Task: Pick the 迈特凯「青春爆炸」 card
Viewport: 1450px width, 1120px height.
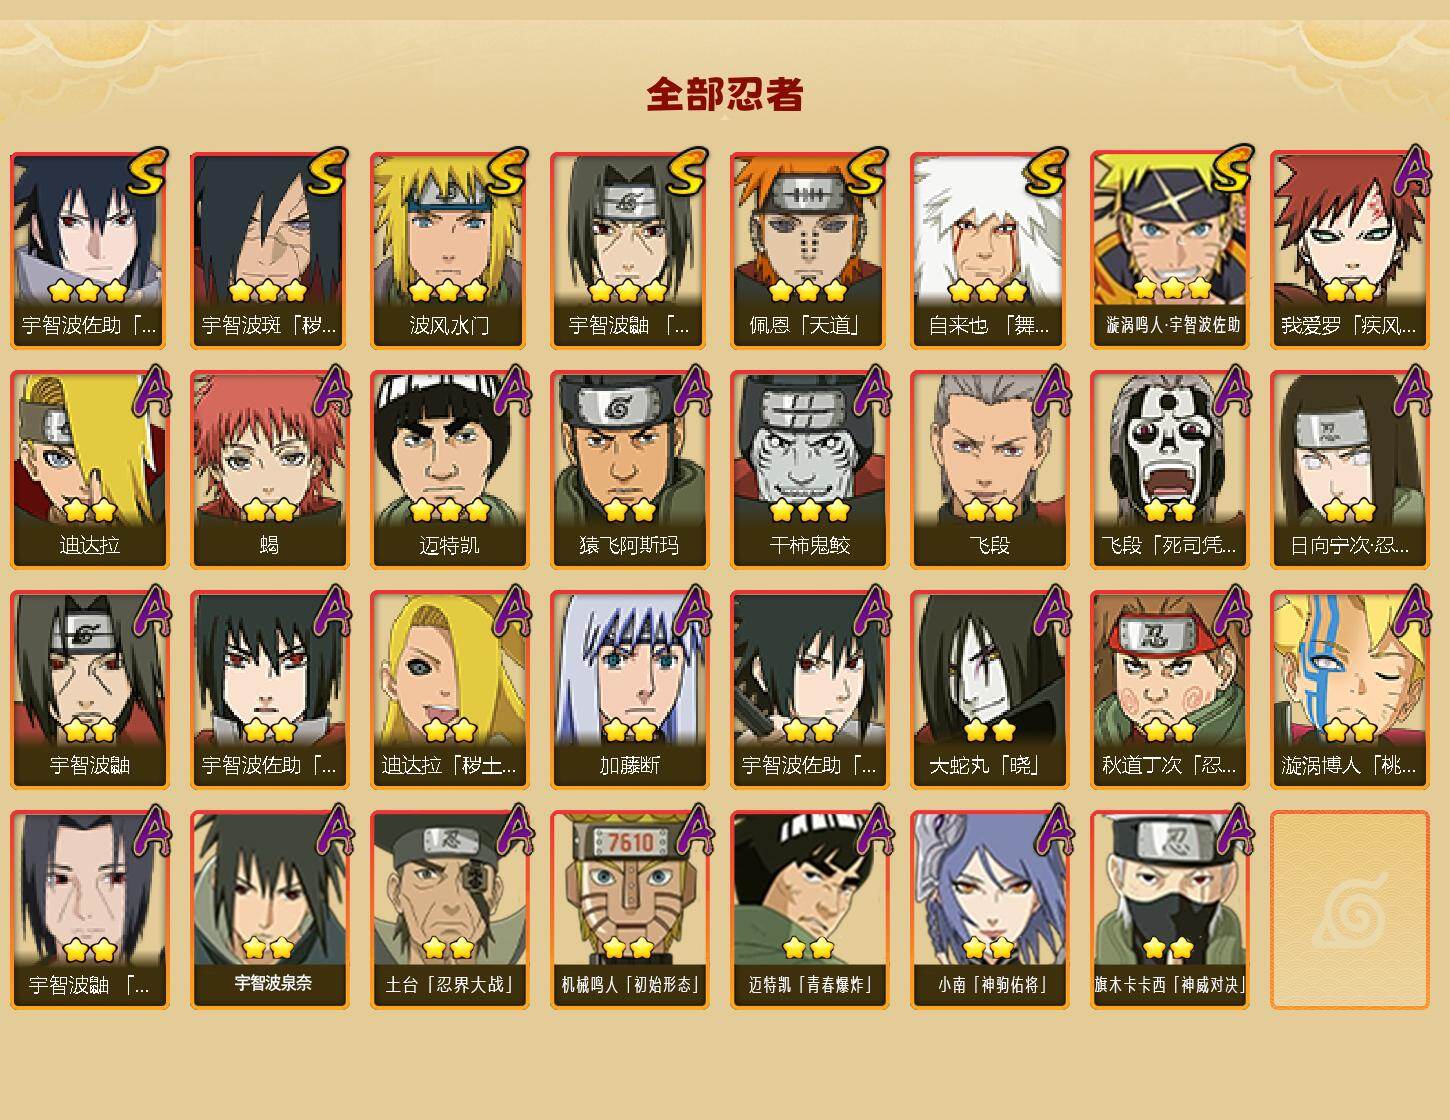Action: 809,910
